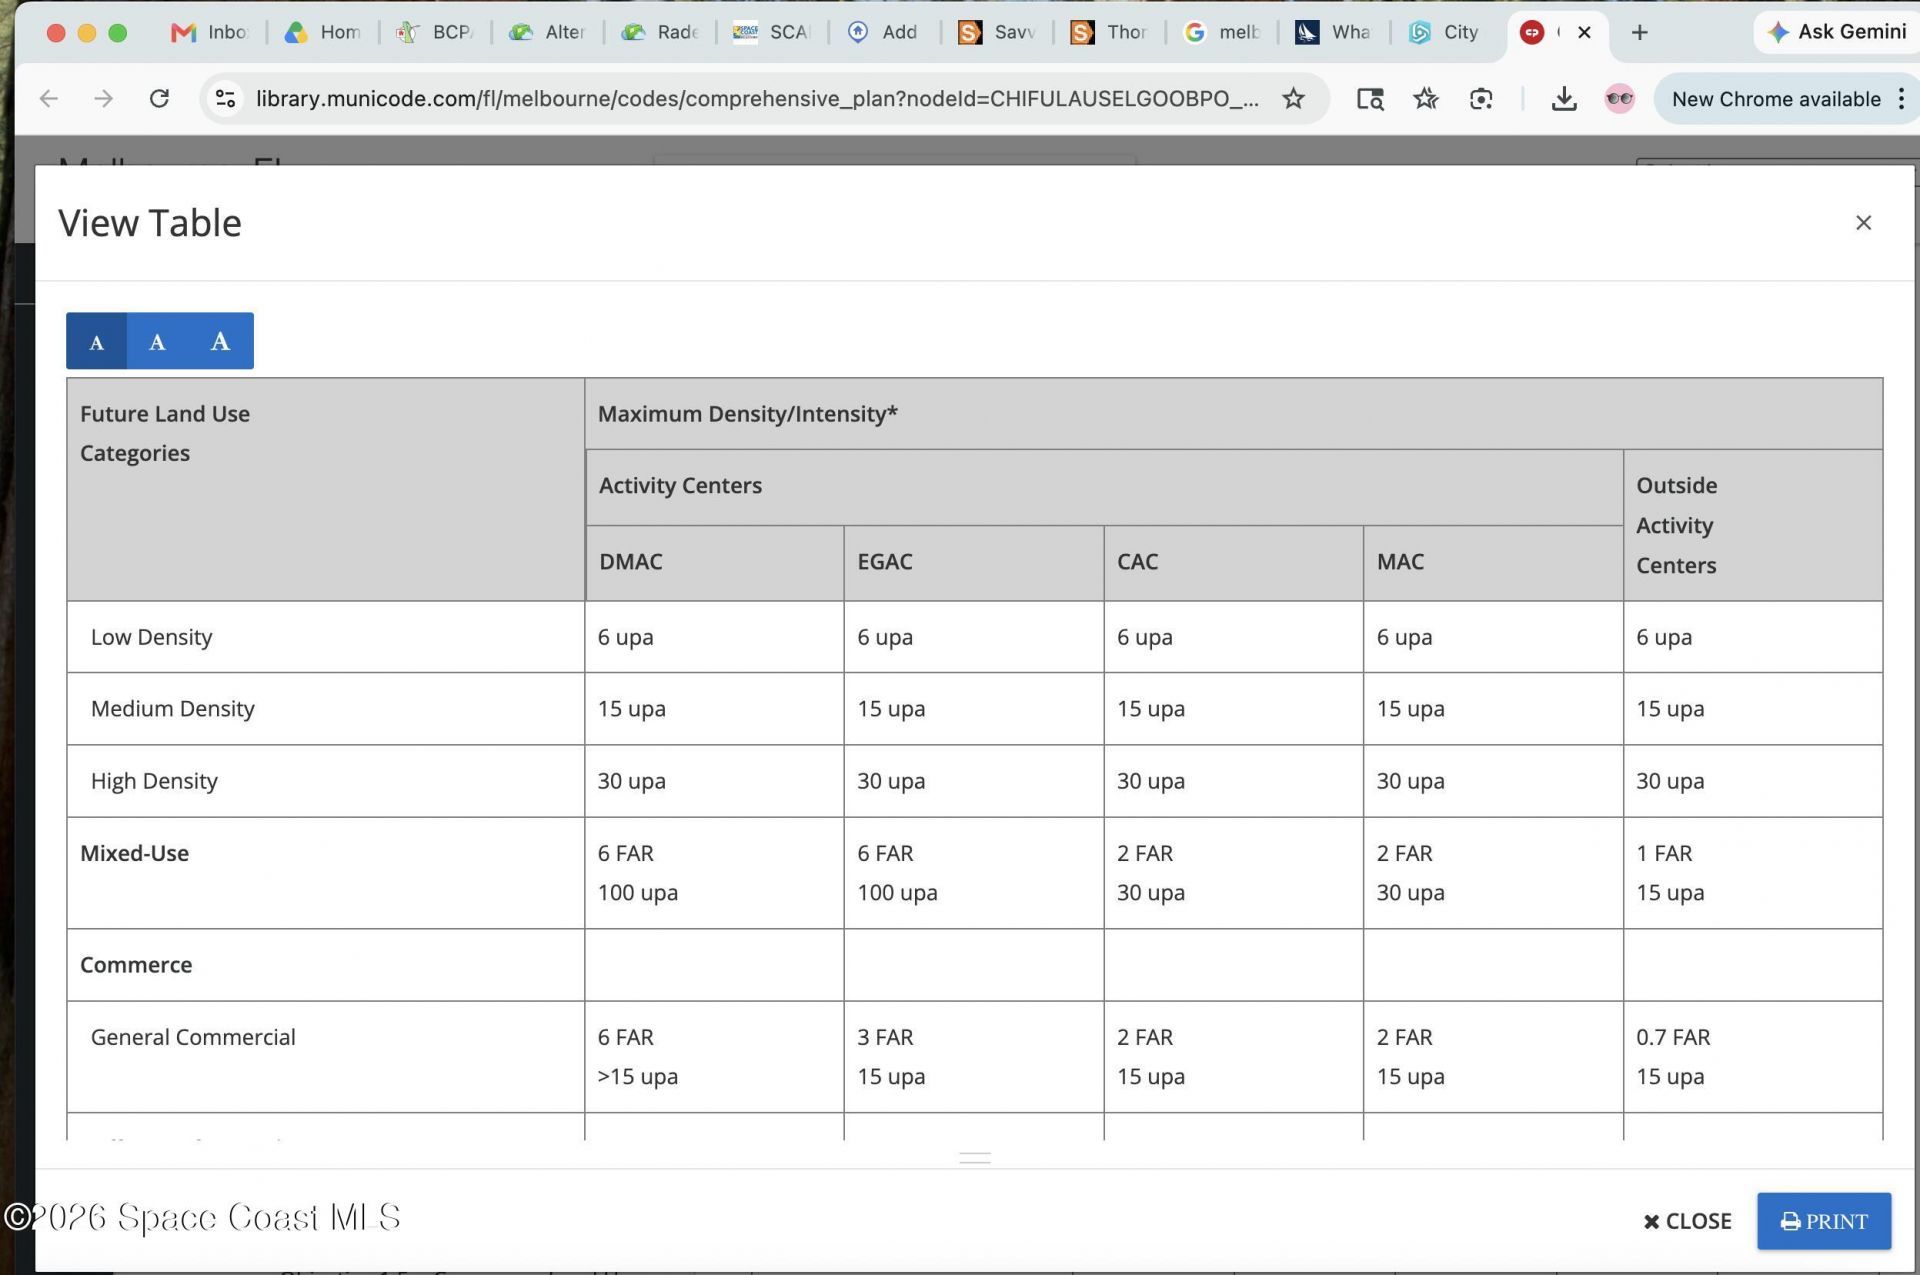Open the Chrome profile avatar icon
The image size is (1920, 1275).
1619,98
